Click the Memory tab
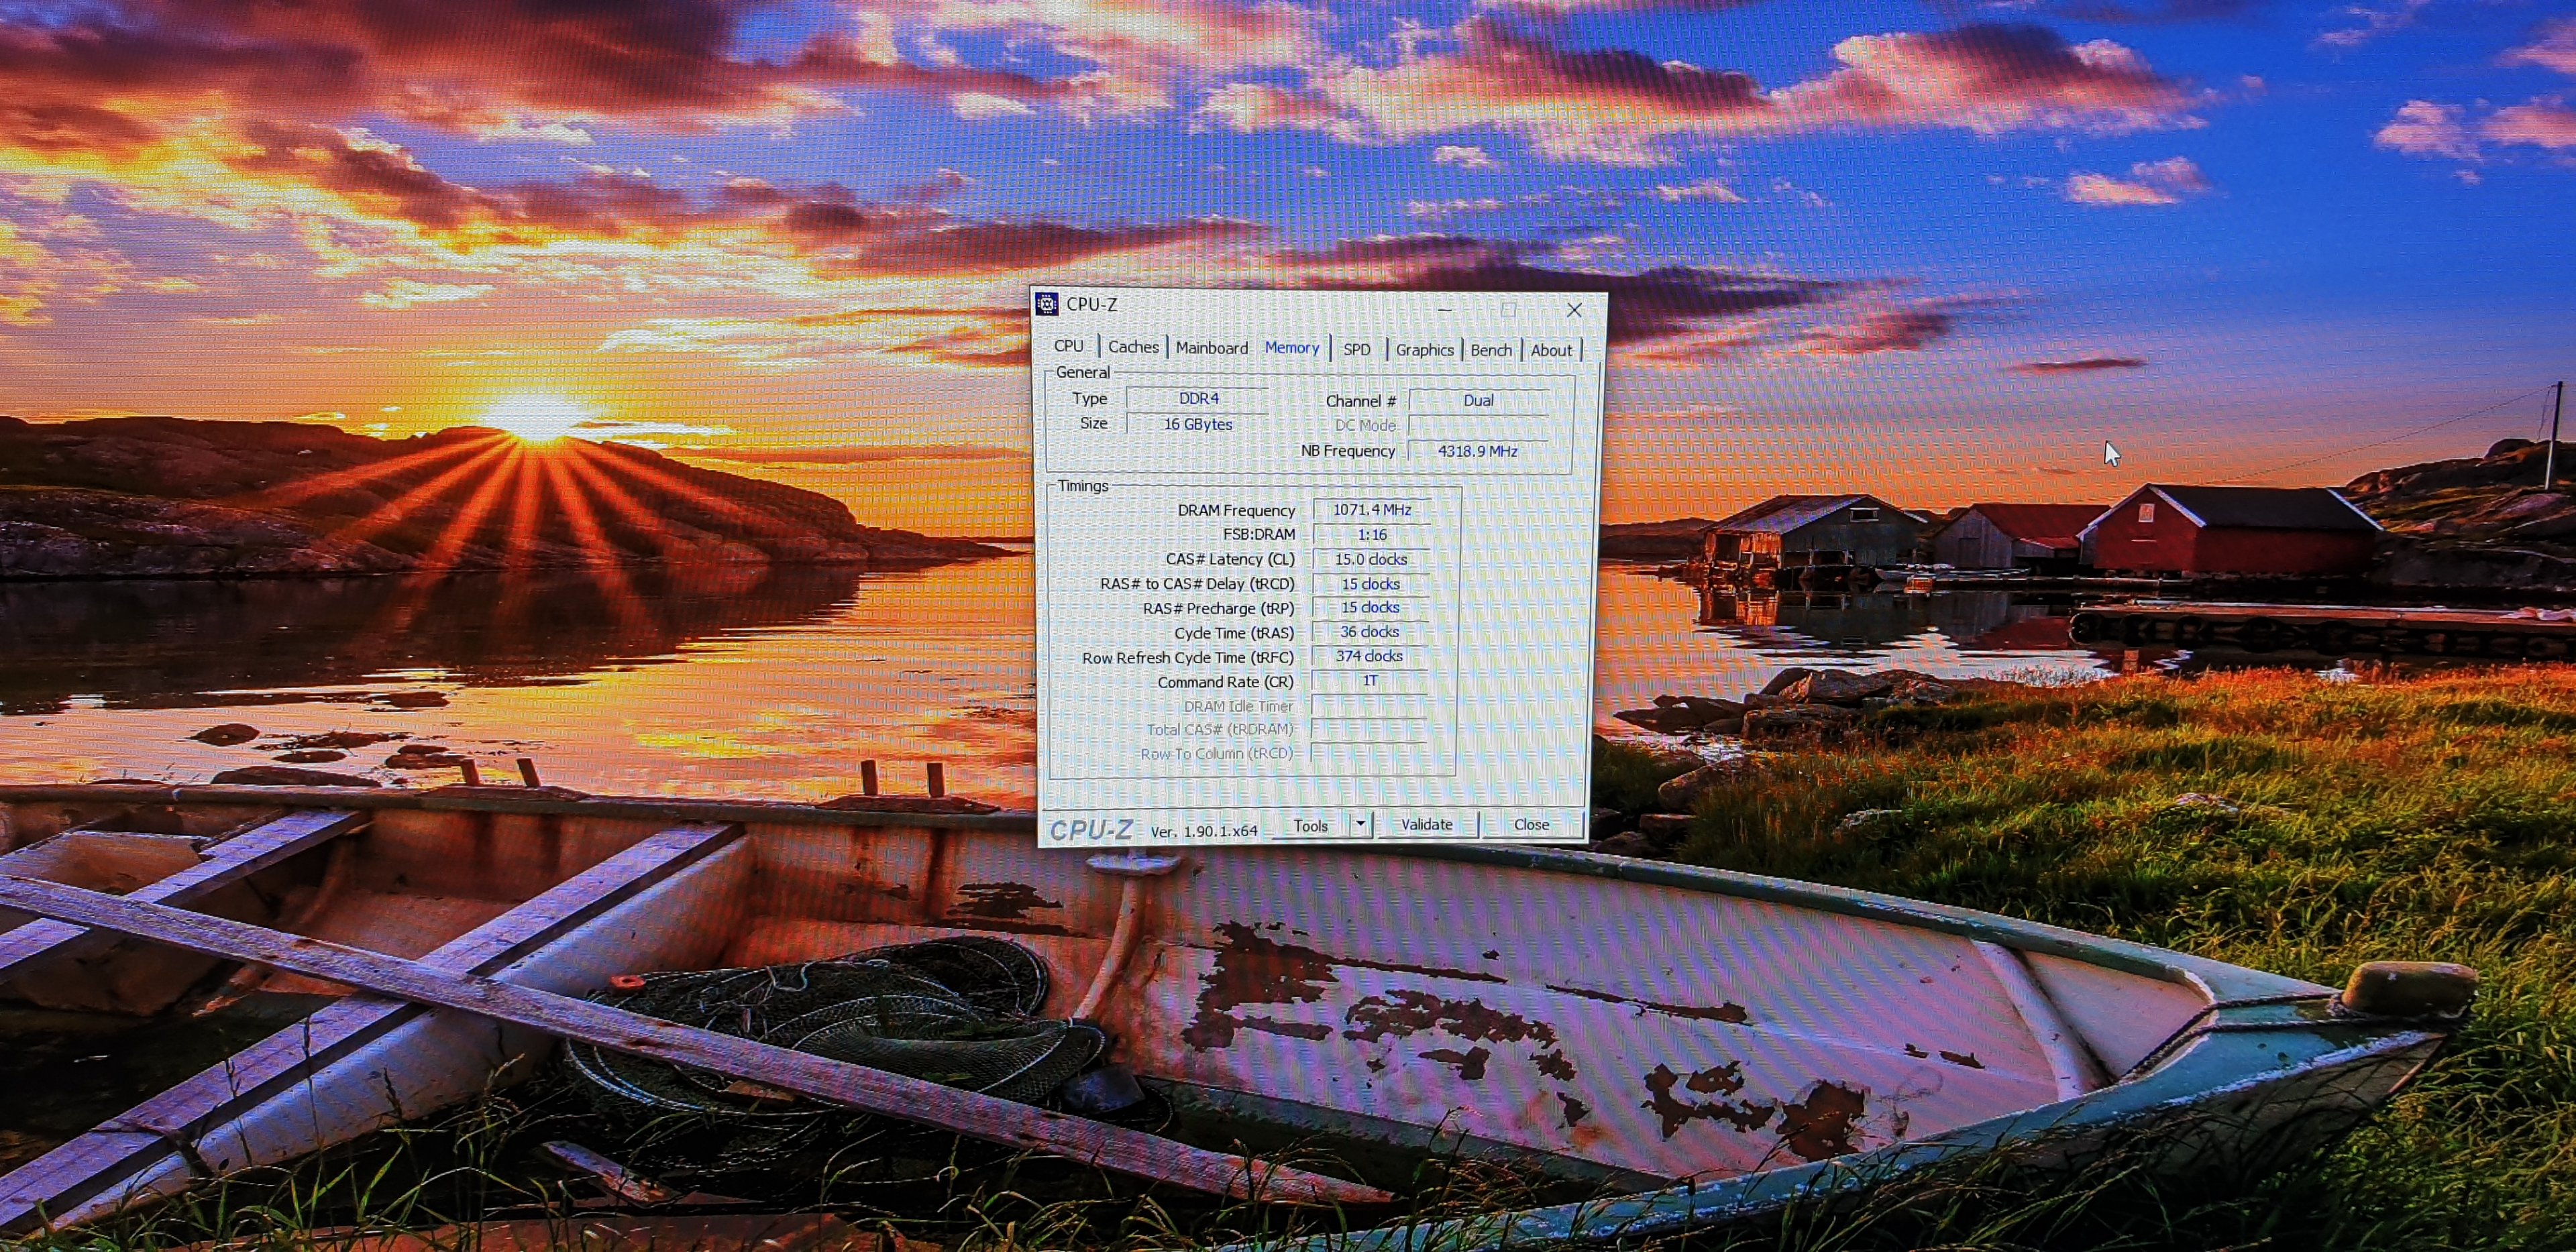The image size is (2576, 1252). click(1292, 348)
